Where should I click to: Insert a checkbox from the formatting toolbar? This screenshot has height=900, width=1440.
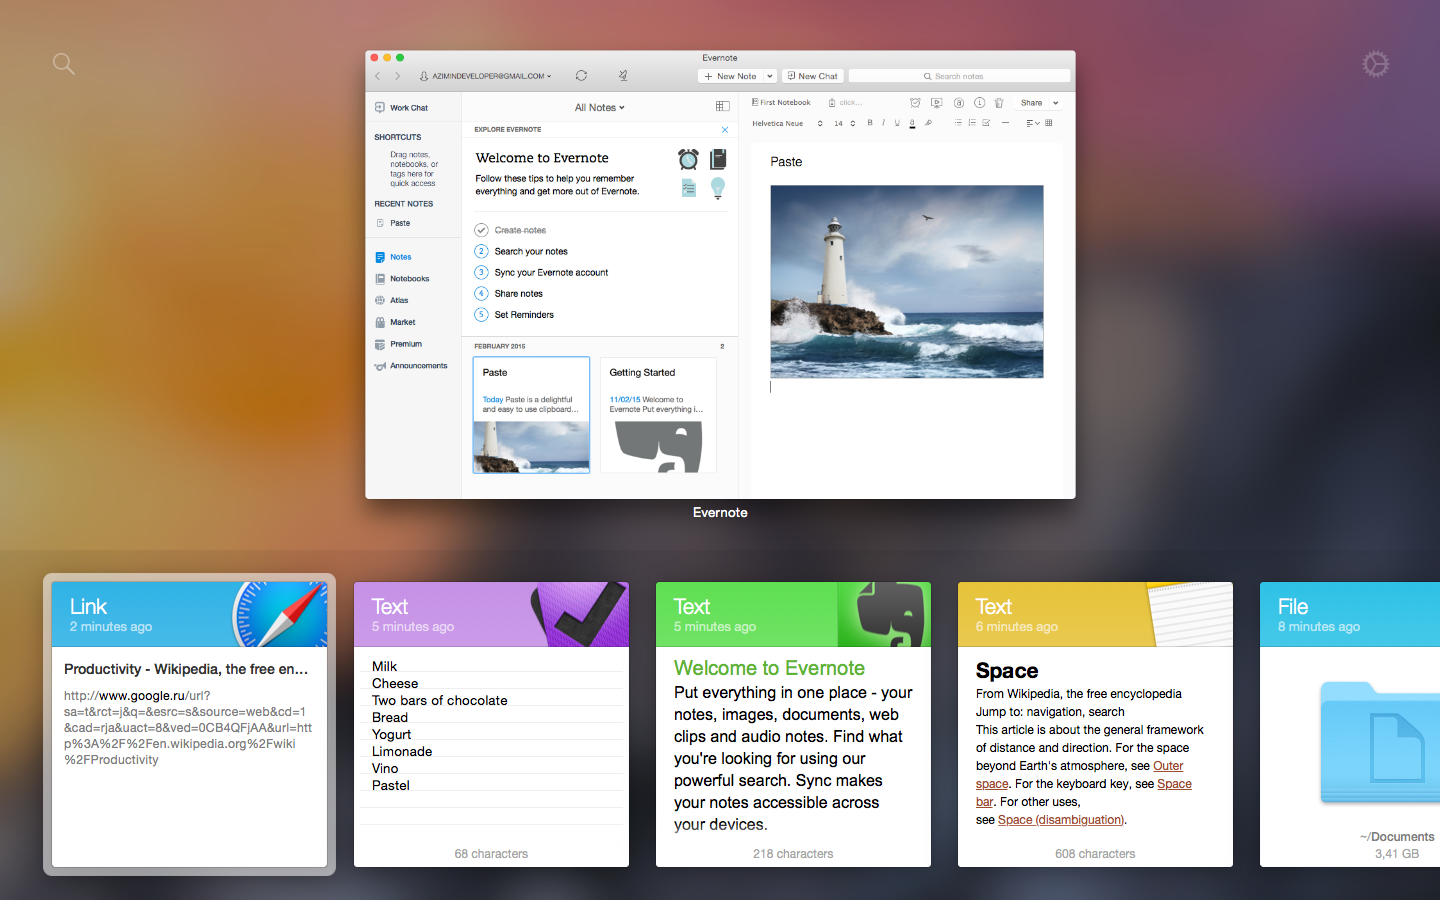[985, 123]
